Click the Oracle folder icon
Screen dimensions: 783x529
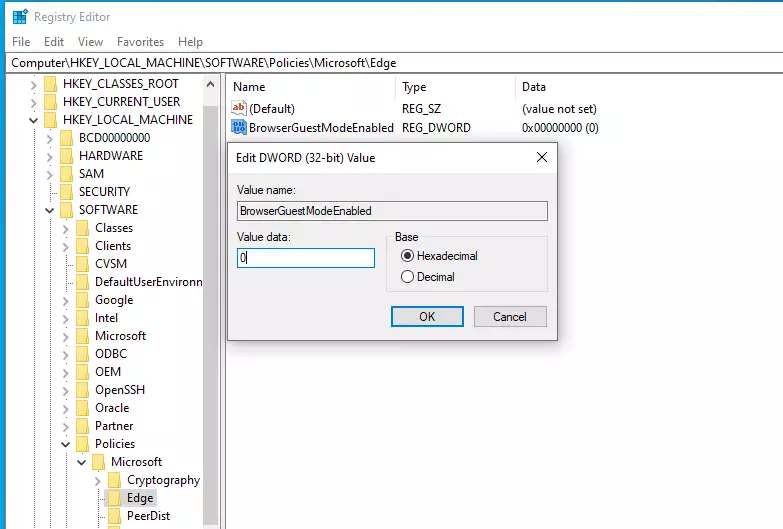click(82, 408)
